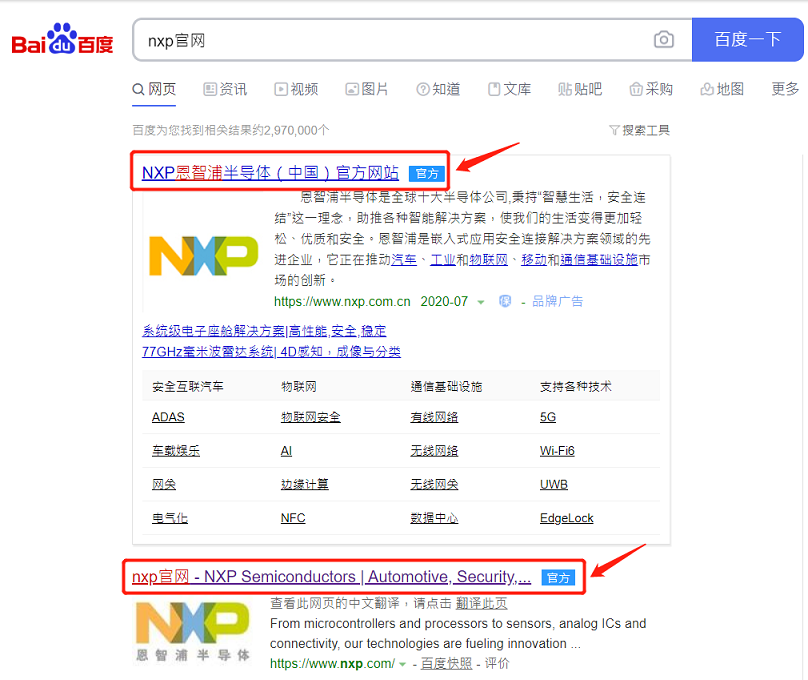Click the 移动 link in description
Viewport: 808px width, 680px height.
click(534, 260)
